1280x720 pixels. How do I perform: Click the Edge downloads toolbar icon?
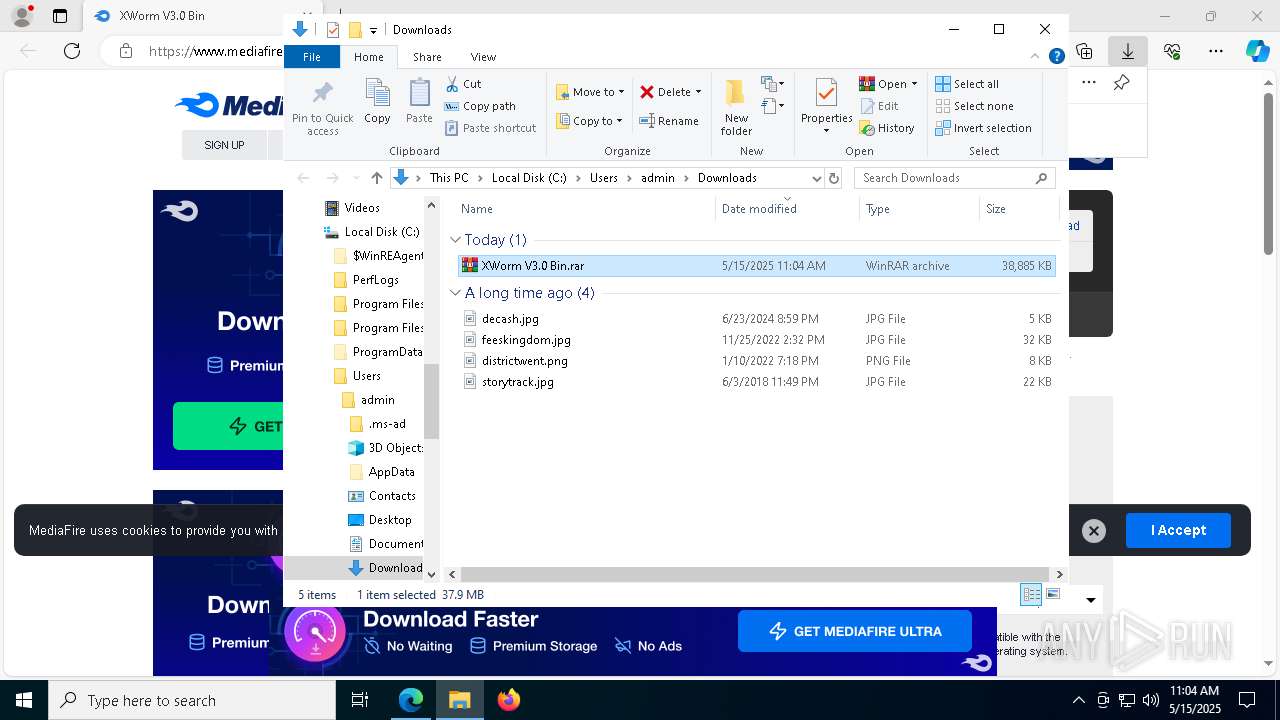click(x=1128, y=50)
